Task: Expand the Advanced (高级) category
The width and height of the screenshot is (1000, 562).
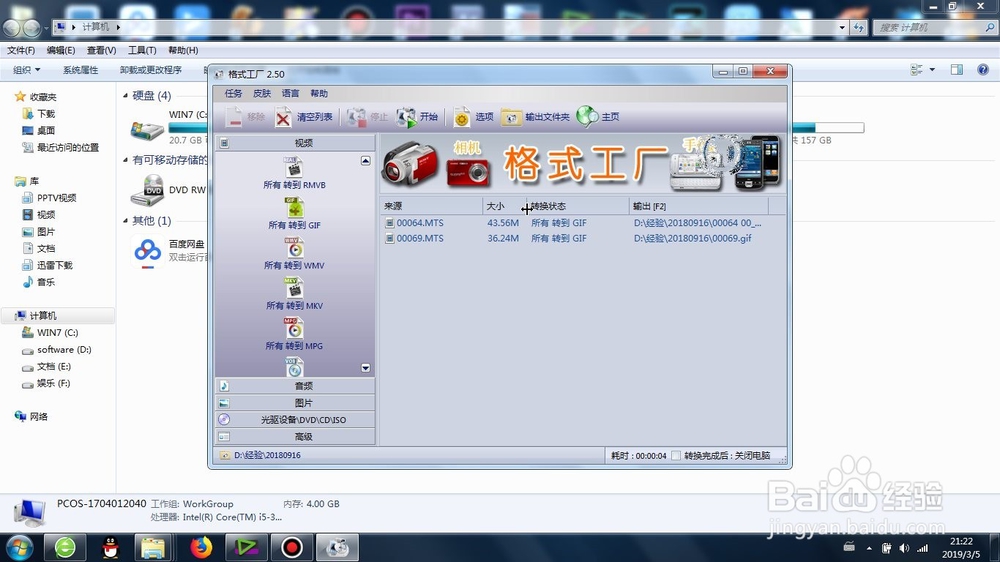Action: tap(295, 436)
